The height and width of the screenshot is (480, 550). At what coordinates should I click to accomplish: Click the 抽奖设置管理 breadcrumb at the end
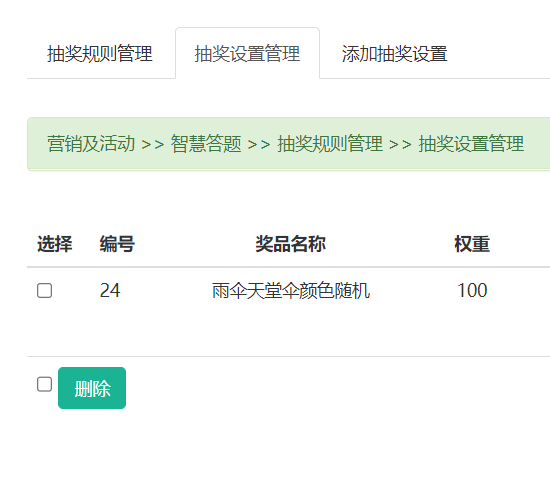[471, 144]
